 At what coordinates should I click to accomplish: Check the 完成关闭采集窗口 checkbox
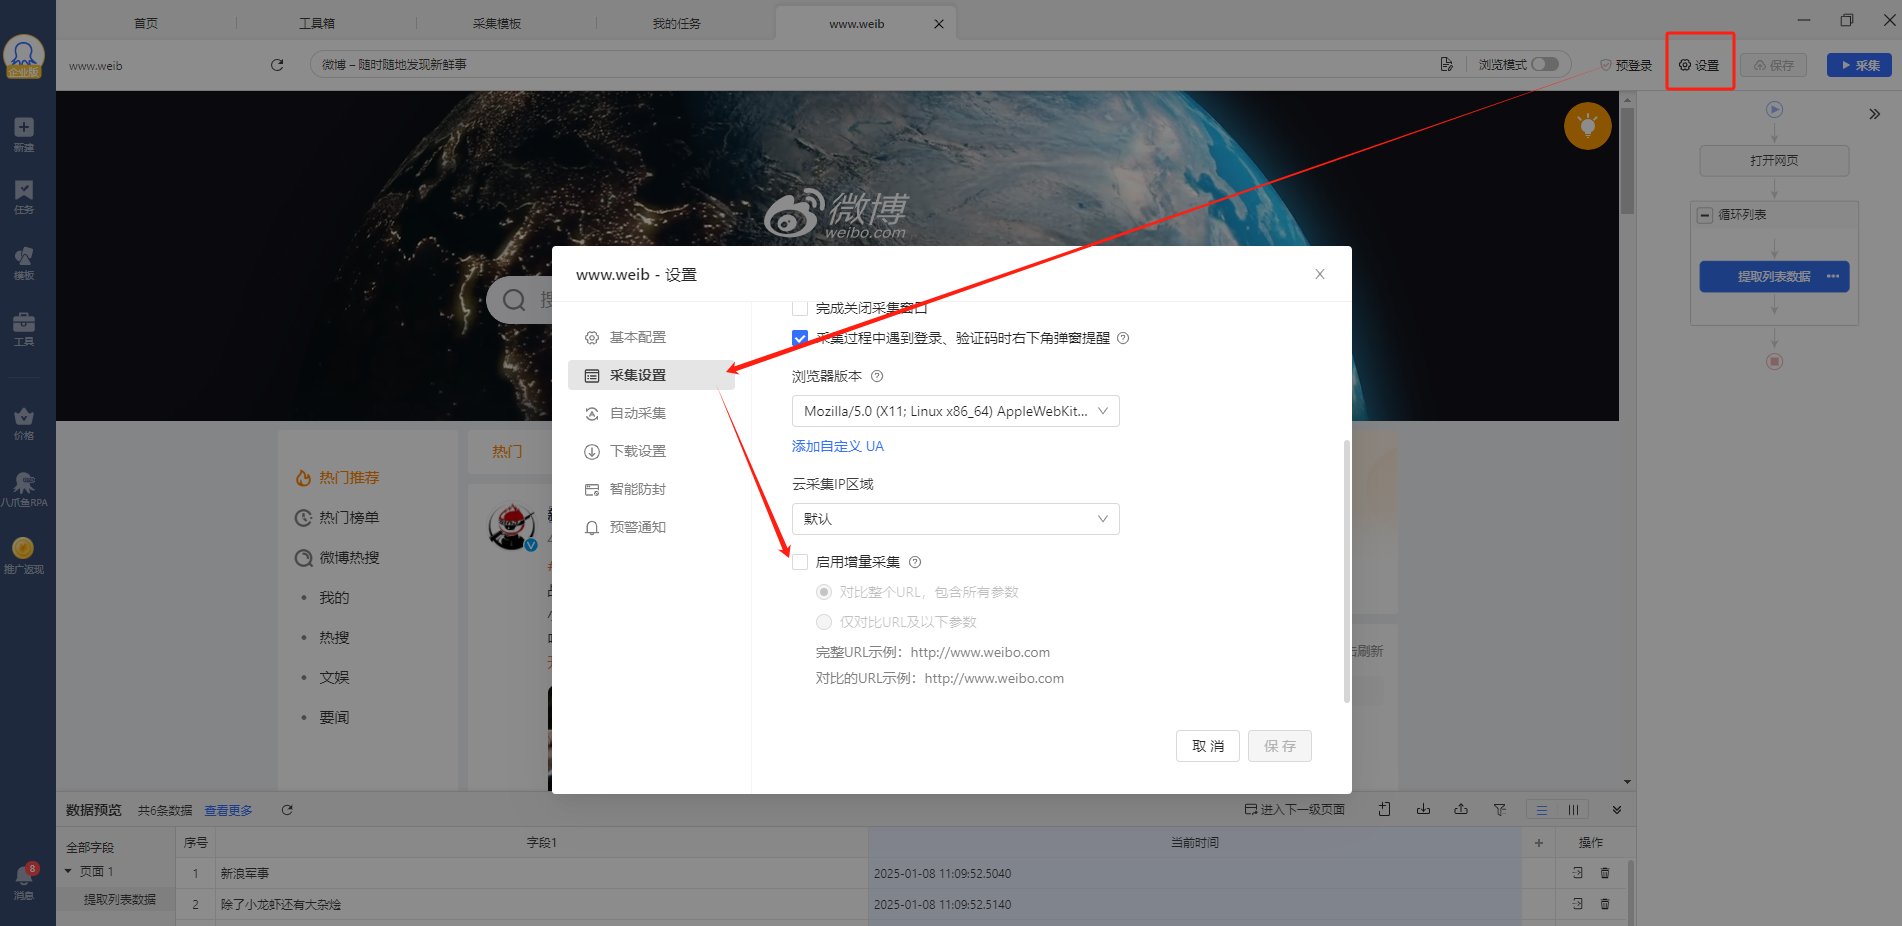(800, 308)
